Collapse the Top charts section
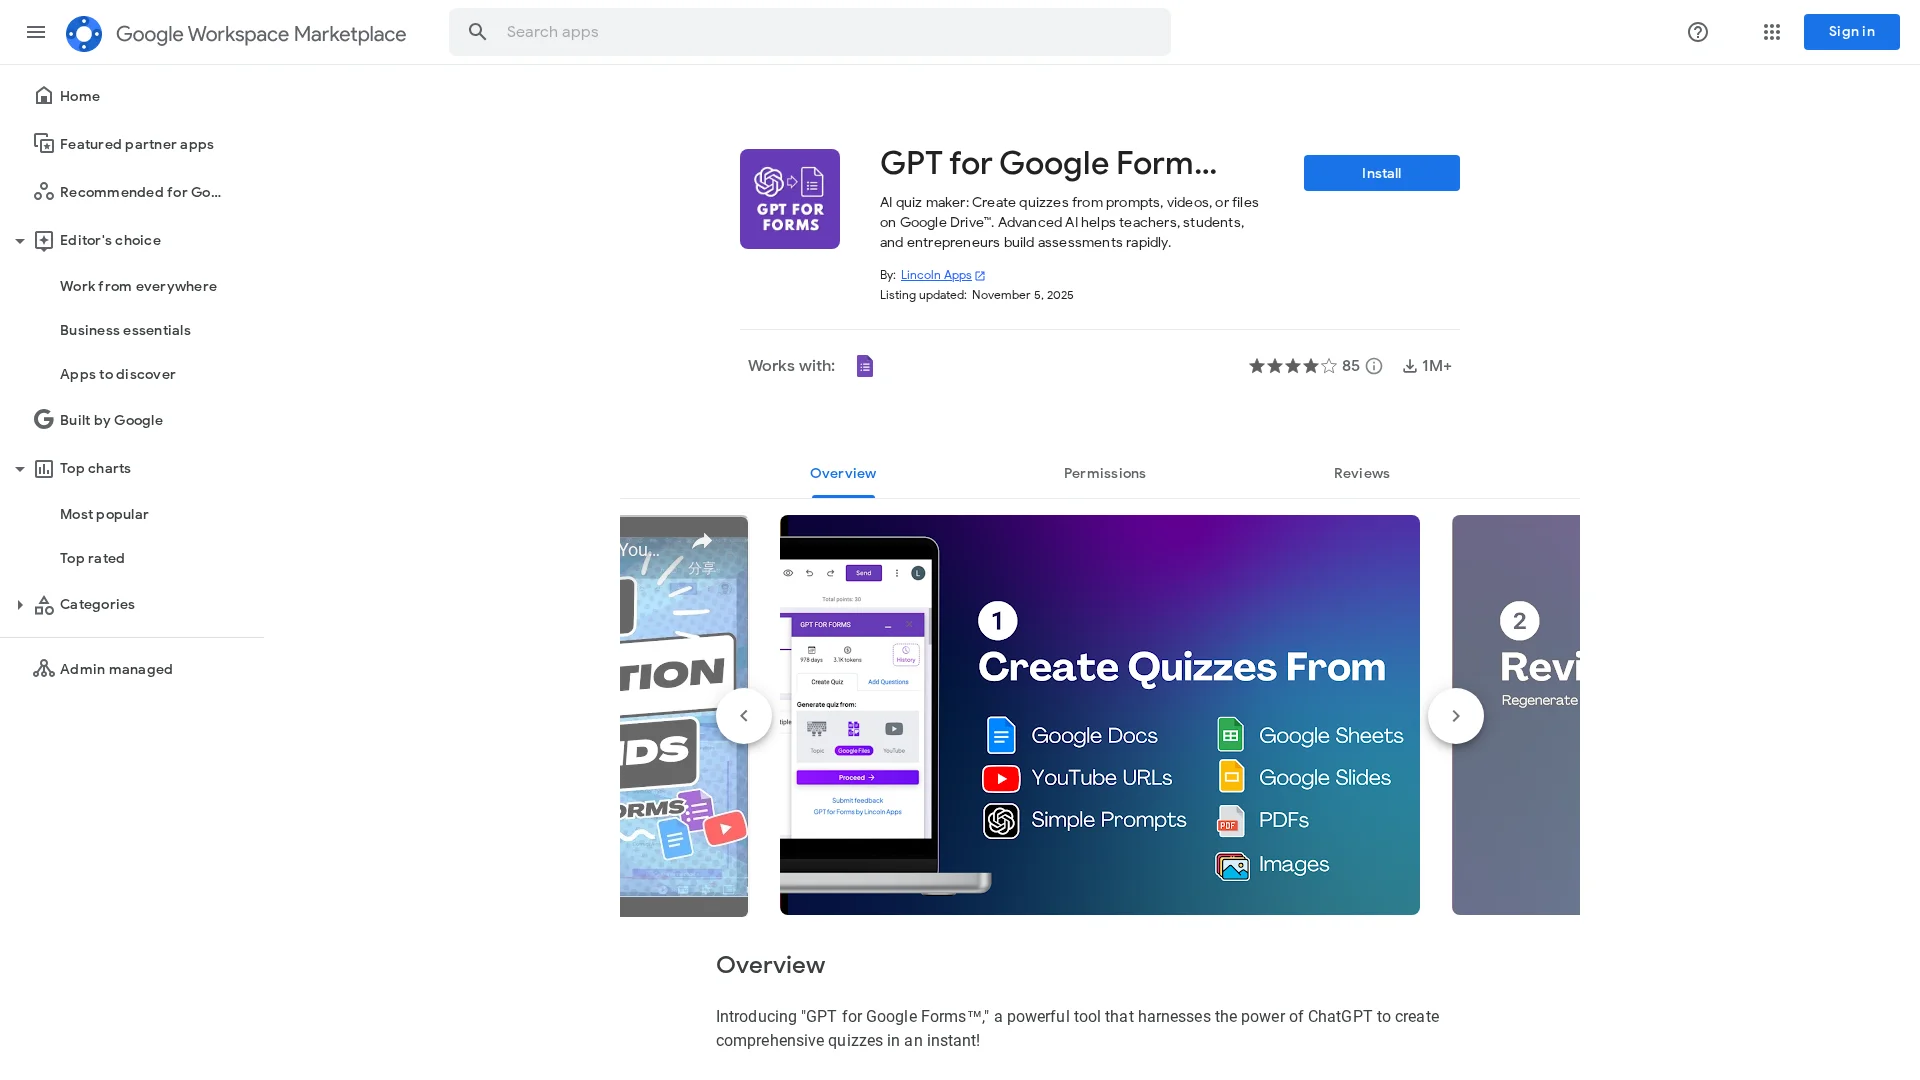Screen dimensions: 1920x1080 pos(19,468)
